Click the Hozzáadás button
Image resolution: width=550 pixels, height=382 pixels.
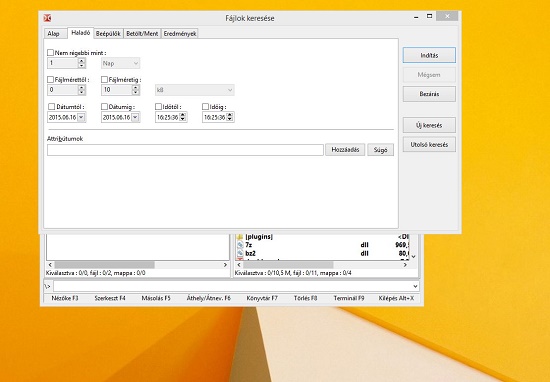(345, 150)
